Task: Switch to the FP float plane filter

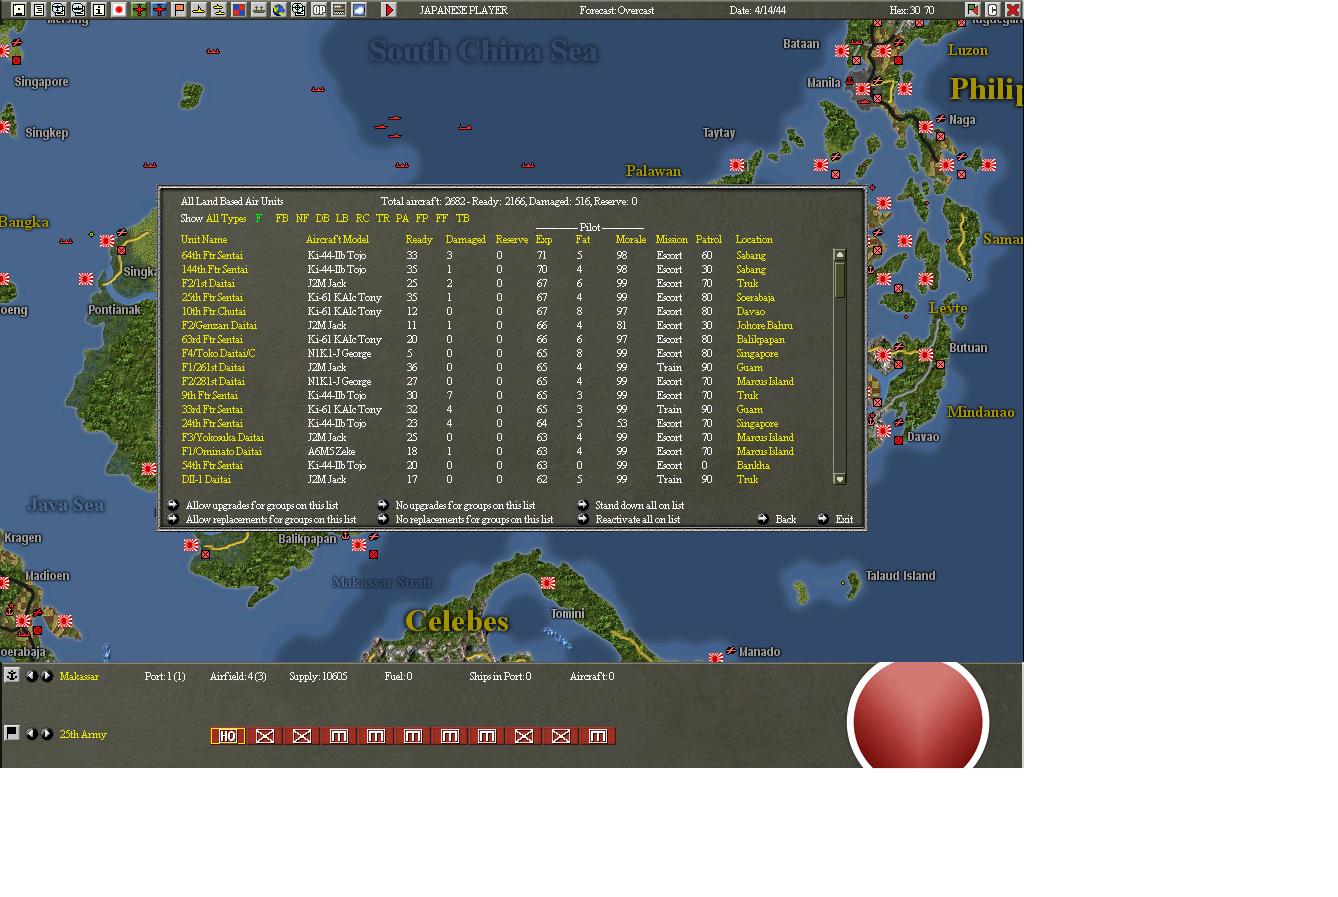Action: click(422, 218)
